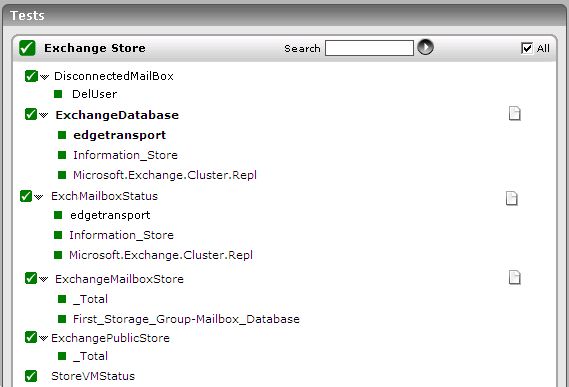The image size is (569, 387).
Task: Collapse the DisconnectedMailBox test arrow
Action: click(x=44, y=77)
